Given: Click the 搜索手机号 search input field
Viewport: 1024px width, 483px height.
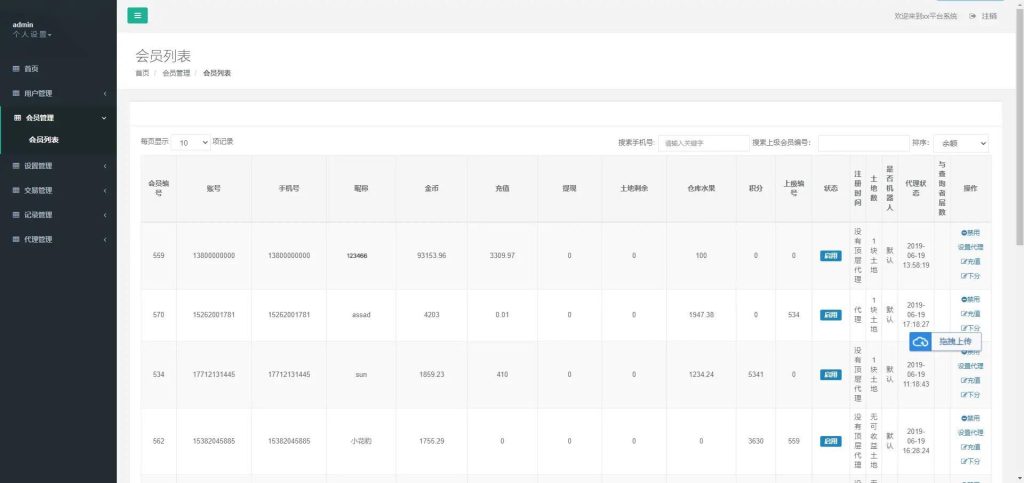Looking at the screenshot, I should tap(703, 143).
